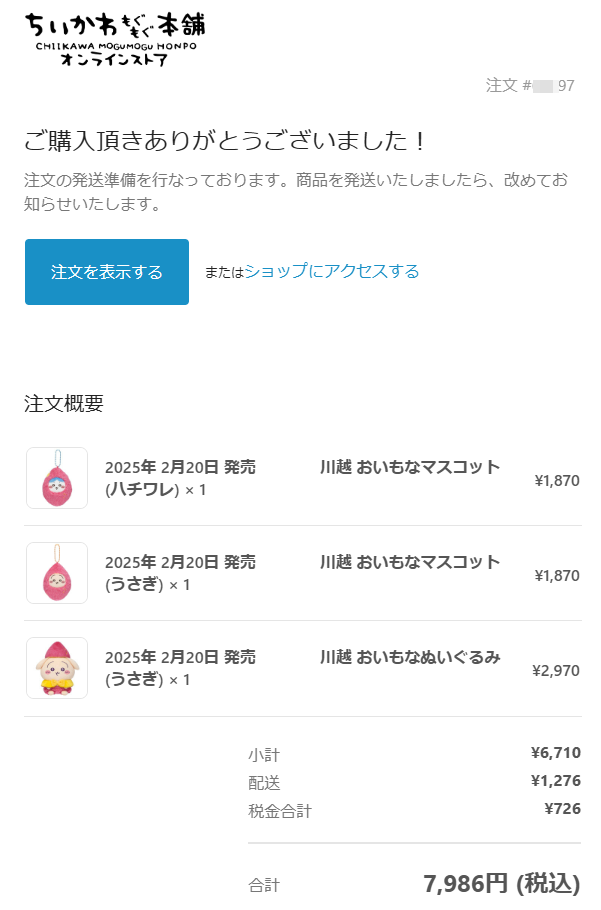The width and height of the screenshot is (601, 910).
Task: Select the 小計 ¥6,710 amount
Action: tap(556, 753)
